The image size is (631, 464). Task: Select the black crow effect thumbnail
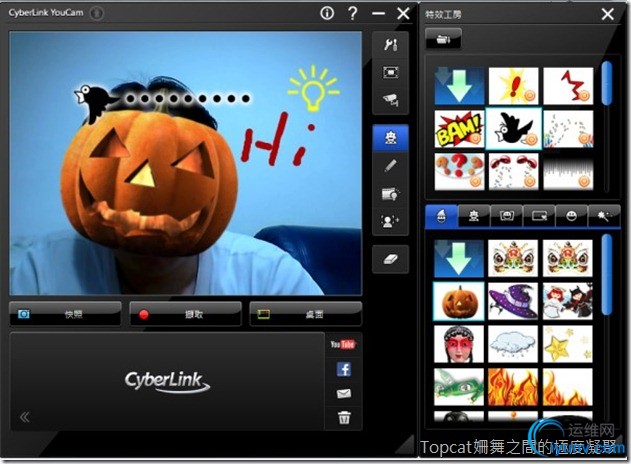513,129
